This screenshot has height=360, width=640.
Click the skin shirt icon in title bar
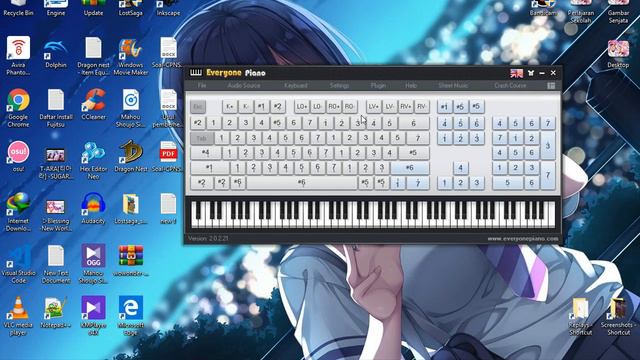[531, 73]
